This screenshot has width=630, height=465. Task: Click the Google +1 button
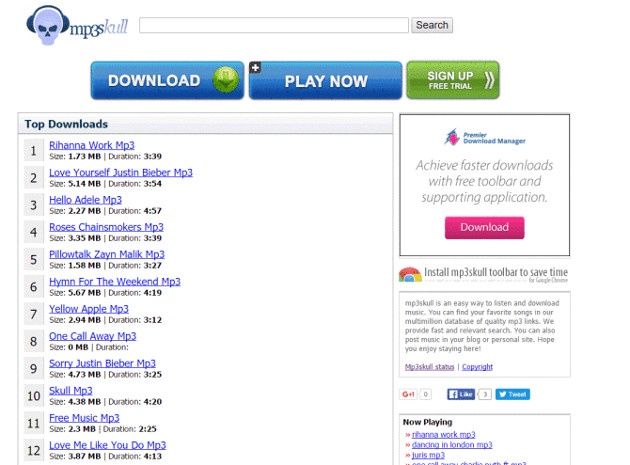click(408, 394)
